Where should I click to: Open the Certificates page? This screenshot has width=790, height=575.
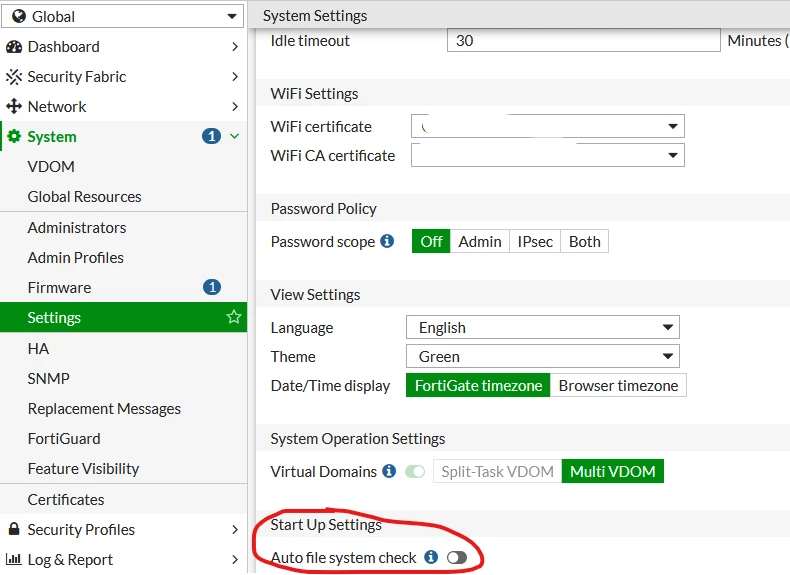pyautogui.click(x=123, y=499)
